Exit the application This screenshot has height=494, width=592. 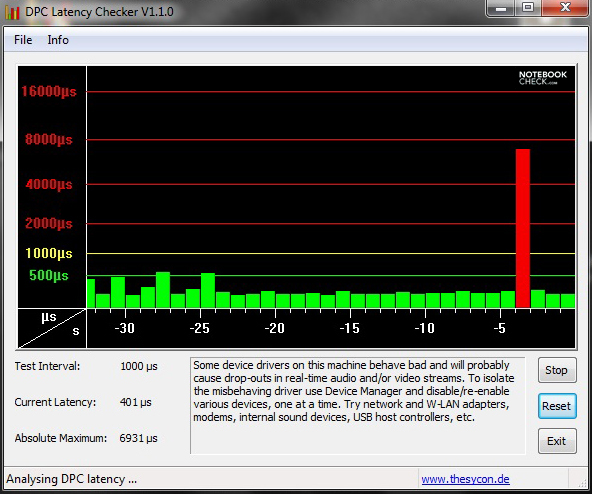[x=557, y=441]
